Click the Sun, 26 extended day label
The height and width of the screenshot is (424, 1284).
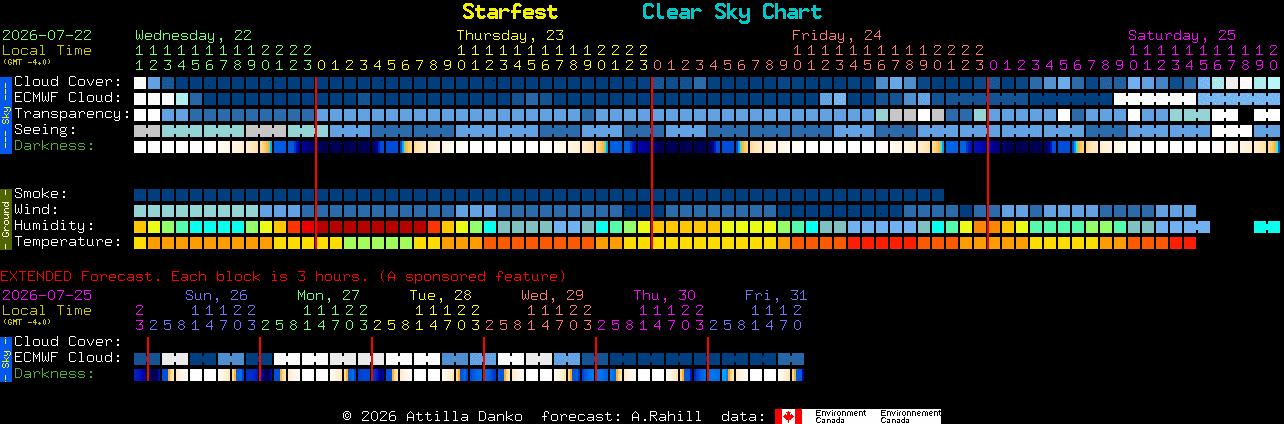216,295
